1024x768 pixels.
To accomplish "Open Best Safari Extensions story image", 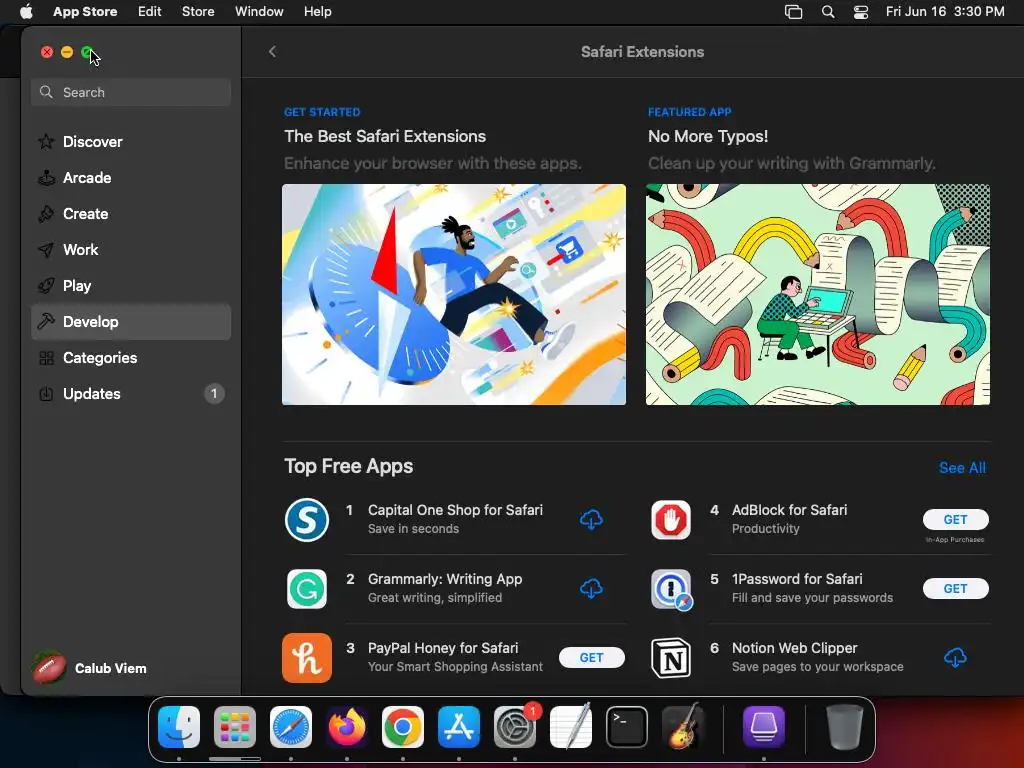I will tap(454, 295).
